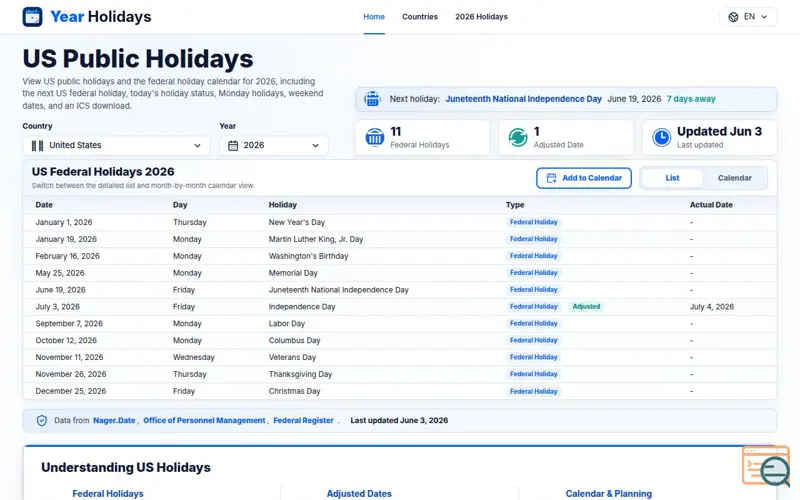Click the United States flag icon

[37, 145]
